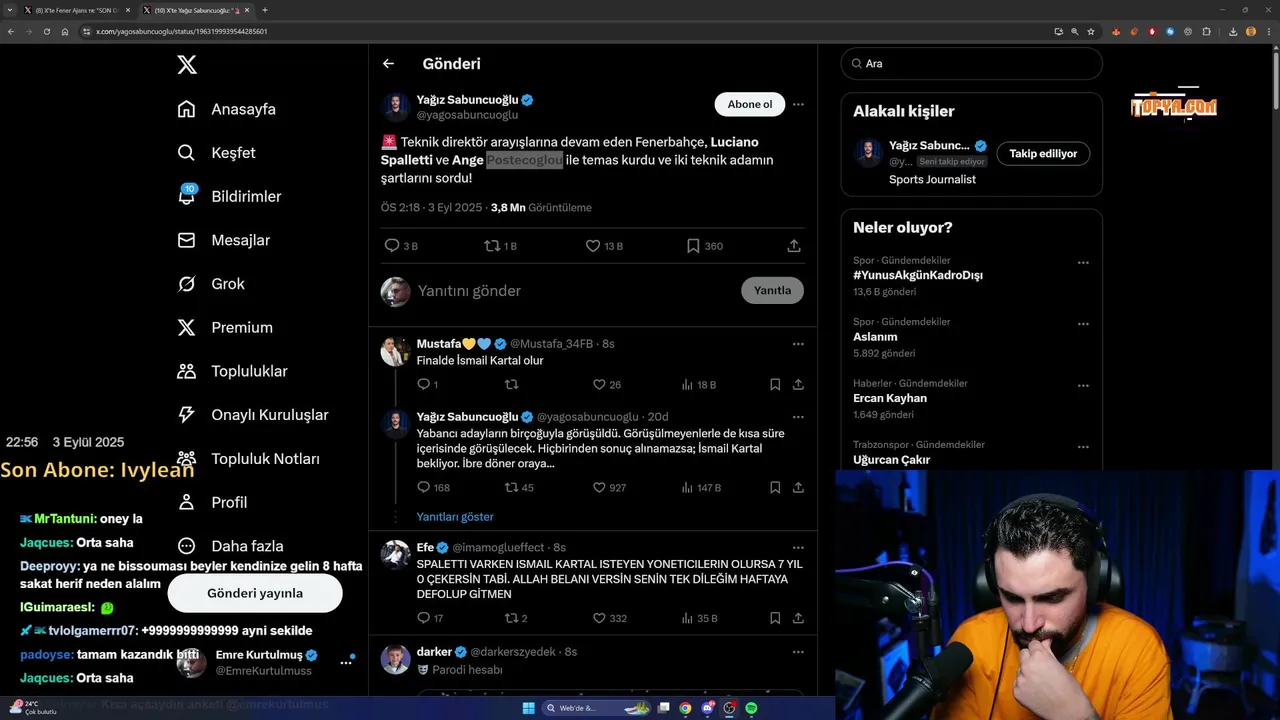Open Aslanım trending topic
The width and height of the screenshot is (1280, 720).
[875, 337]
